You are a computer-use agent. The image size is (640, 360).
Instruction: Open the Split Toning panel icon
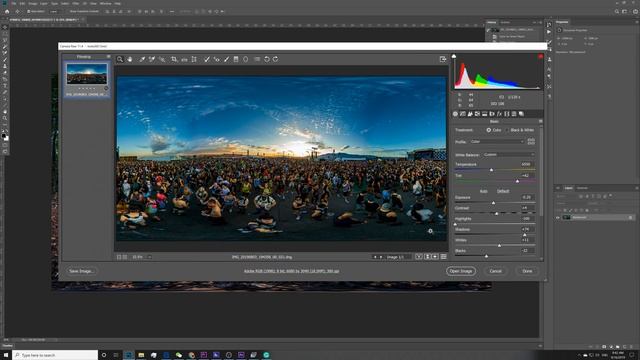click(485, 114)
